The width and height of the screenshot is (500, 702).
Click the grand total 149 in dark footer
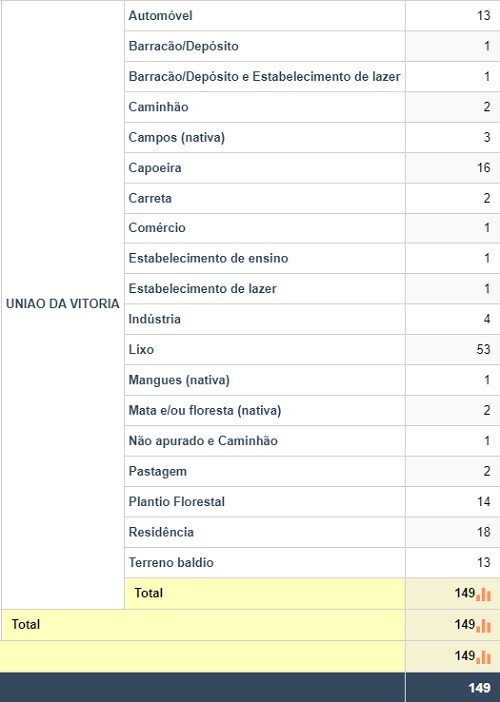click(x=479, y=688)
